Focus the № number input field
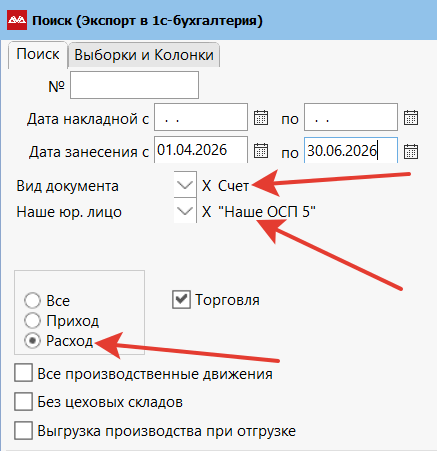This screenshot has height=451, width=437. (134, 85)
